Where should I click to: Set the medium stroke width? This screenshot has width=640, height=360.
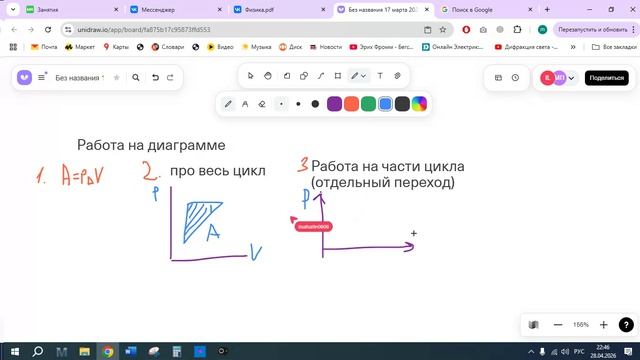coord(298,104)
